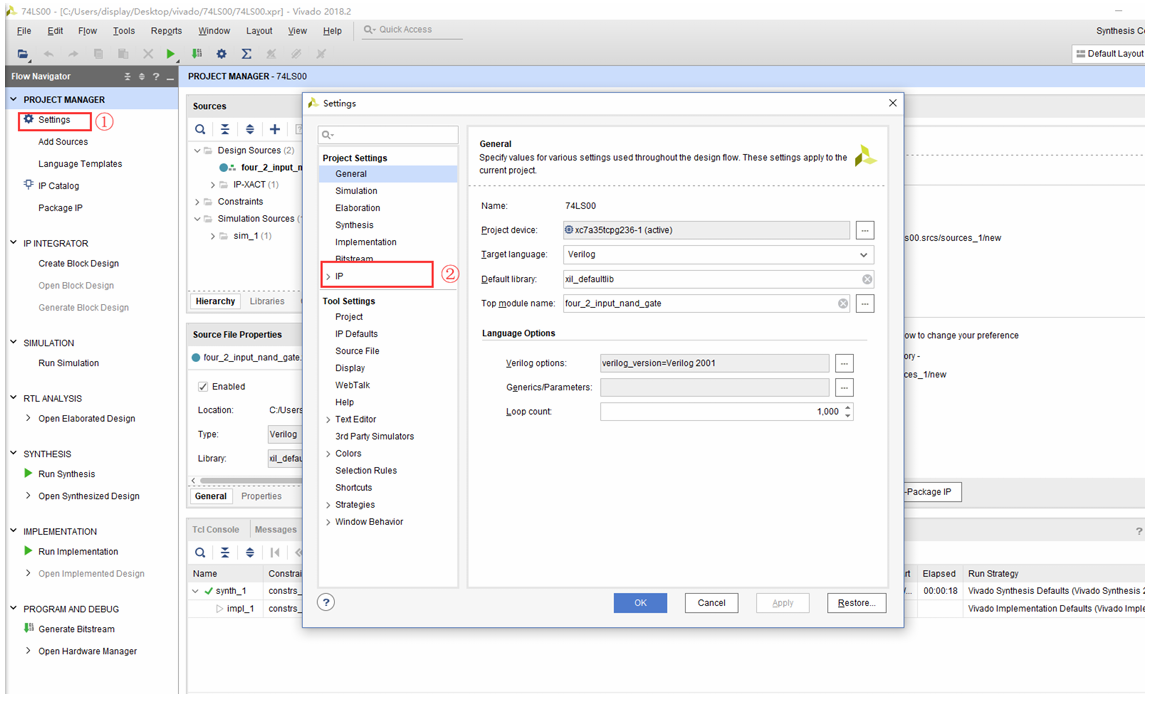
Task: Switch to the Libraries tab
Action: tap(267, 301)
